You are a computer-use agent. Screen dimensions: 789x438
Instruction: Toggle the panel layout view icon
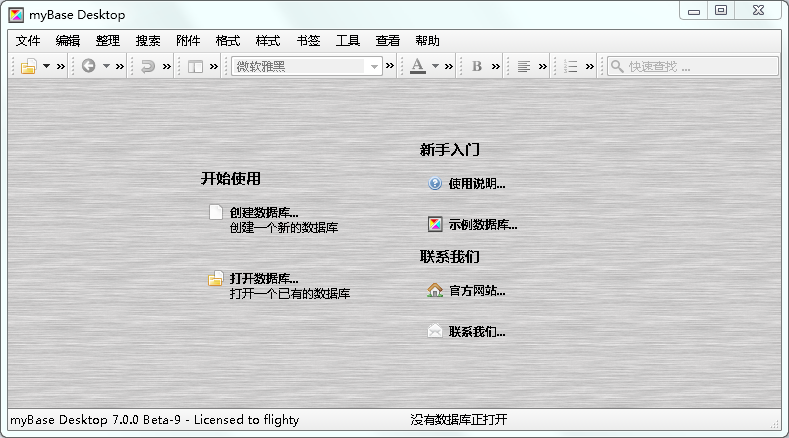pos(196,66)
